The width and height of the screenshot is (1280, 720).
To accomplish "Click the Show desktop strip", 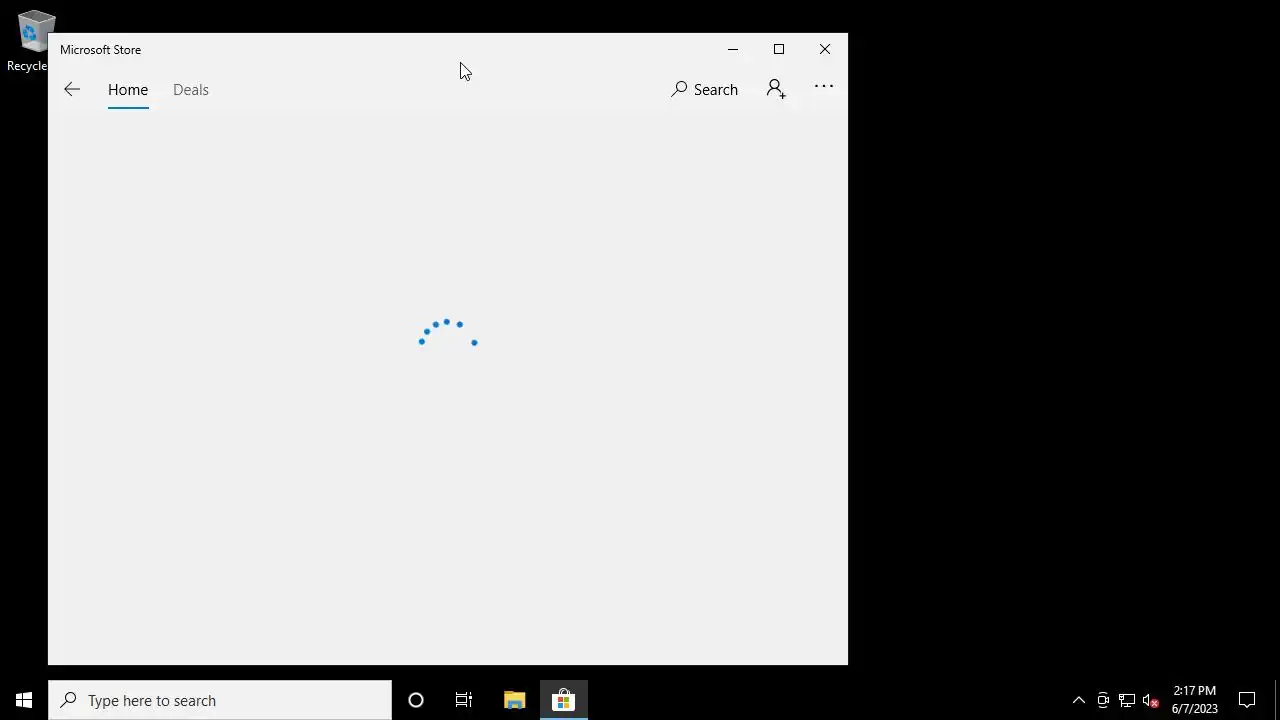I will tap(1277, 700).
